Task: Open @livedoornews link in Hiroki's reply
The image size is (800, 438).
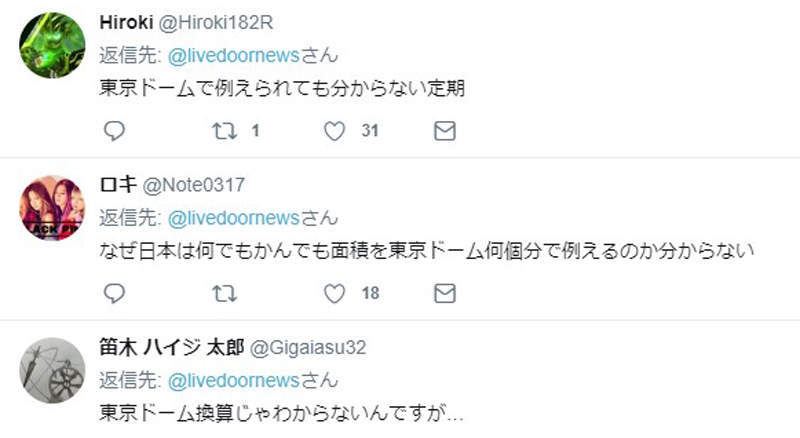Action: (x=234, y=55)
